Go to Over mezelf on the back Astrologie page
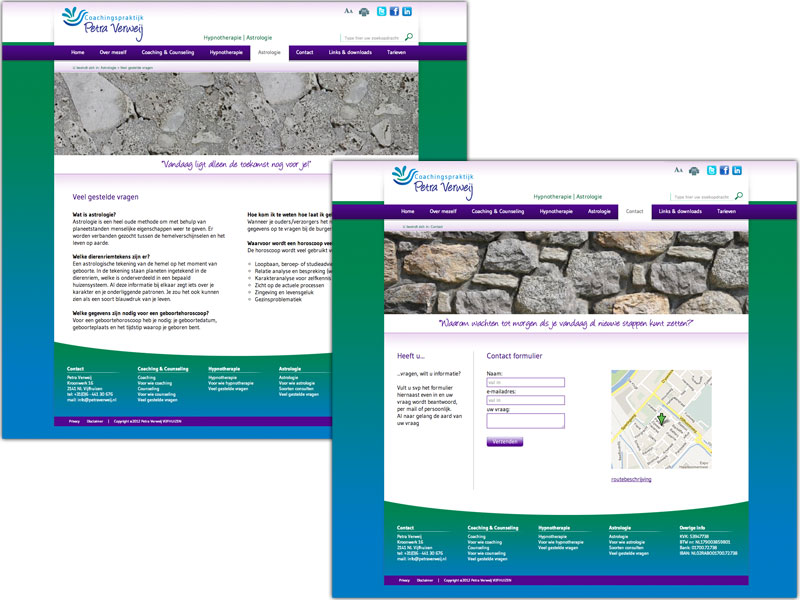The image size is (800, 600). (112, 52)
